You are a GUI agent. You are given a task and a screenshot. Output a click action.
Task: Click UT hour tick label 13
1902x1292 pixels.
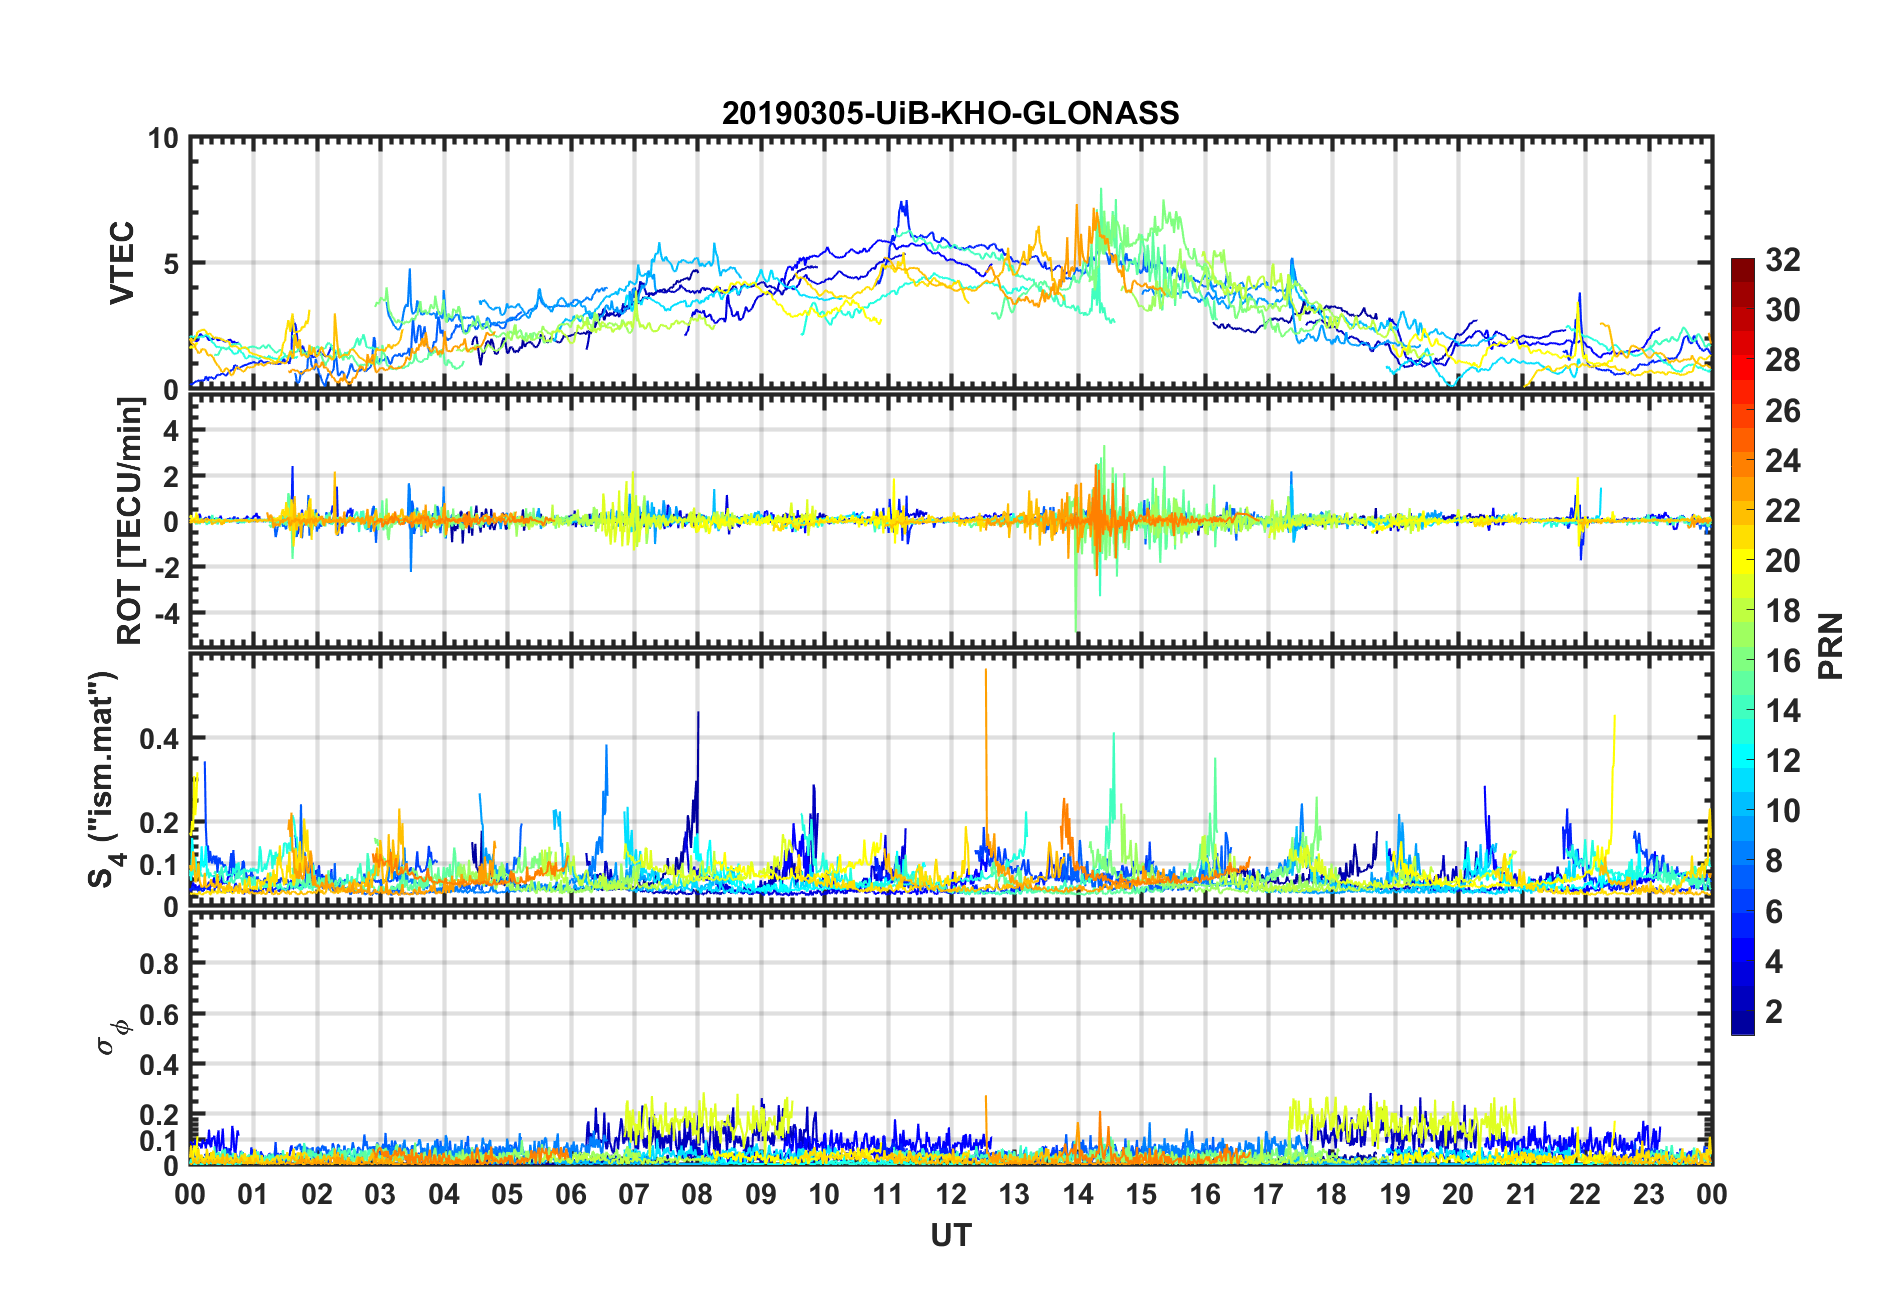[x=1014, y=1194]
